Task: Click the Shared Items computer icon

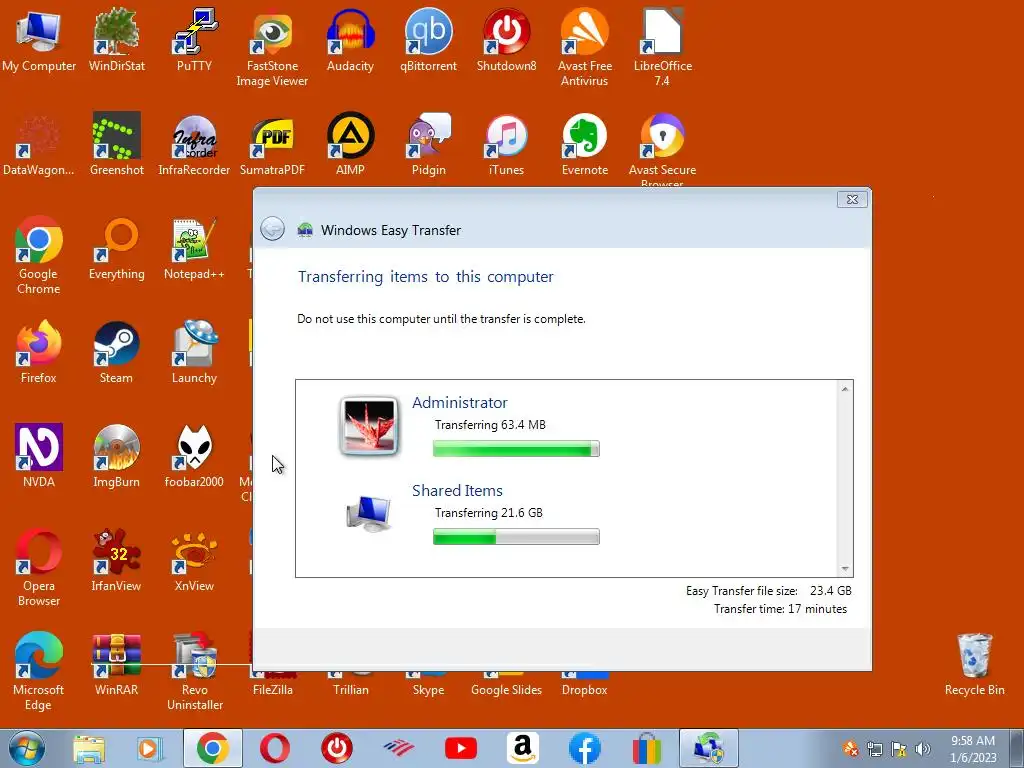Action: click(x=368, y=514)
